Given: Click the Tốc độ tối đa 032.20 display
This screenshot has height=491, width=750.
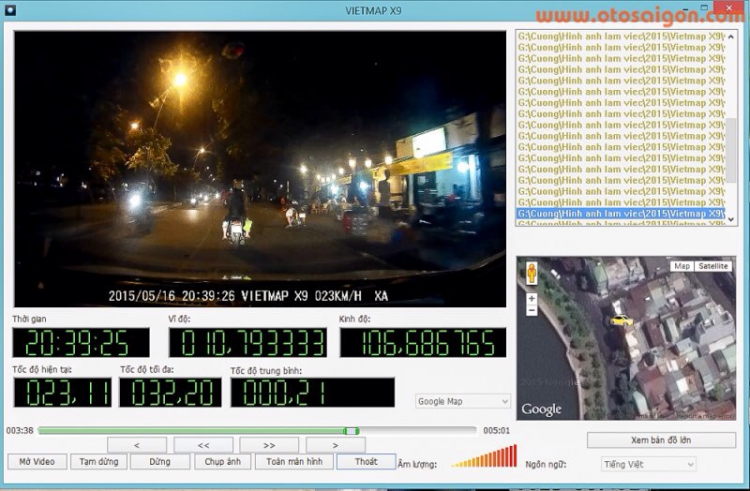Looking at the screenshot, I should click(170, 393).
